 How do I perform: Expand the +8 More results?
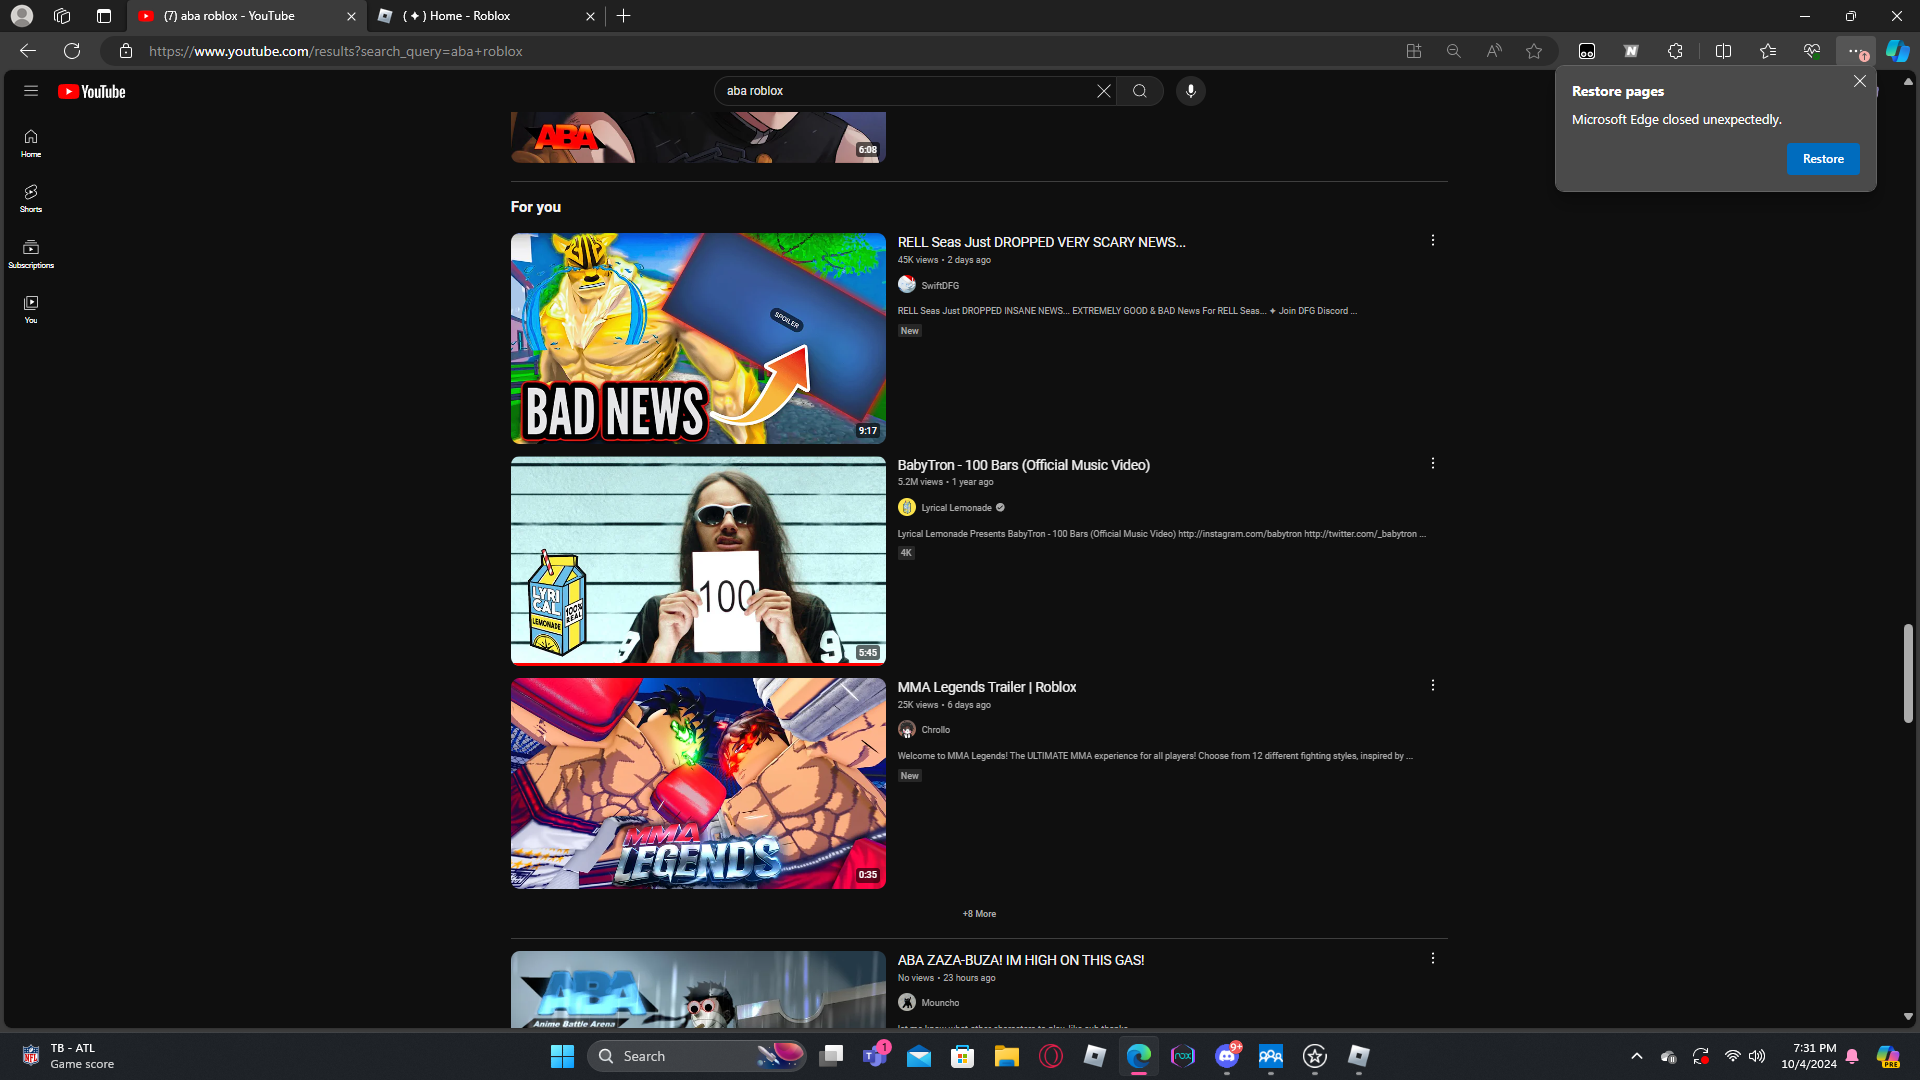tap(979, 914)
